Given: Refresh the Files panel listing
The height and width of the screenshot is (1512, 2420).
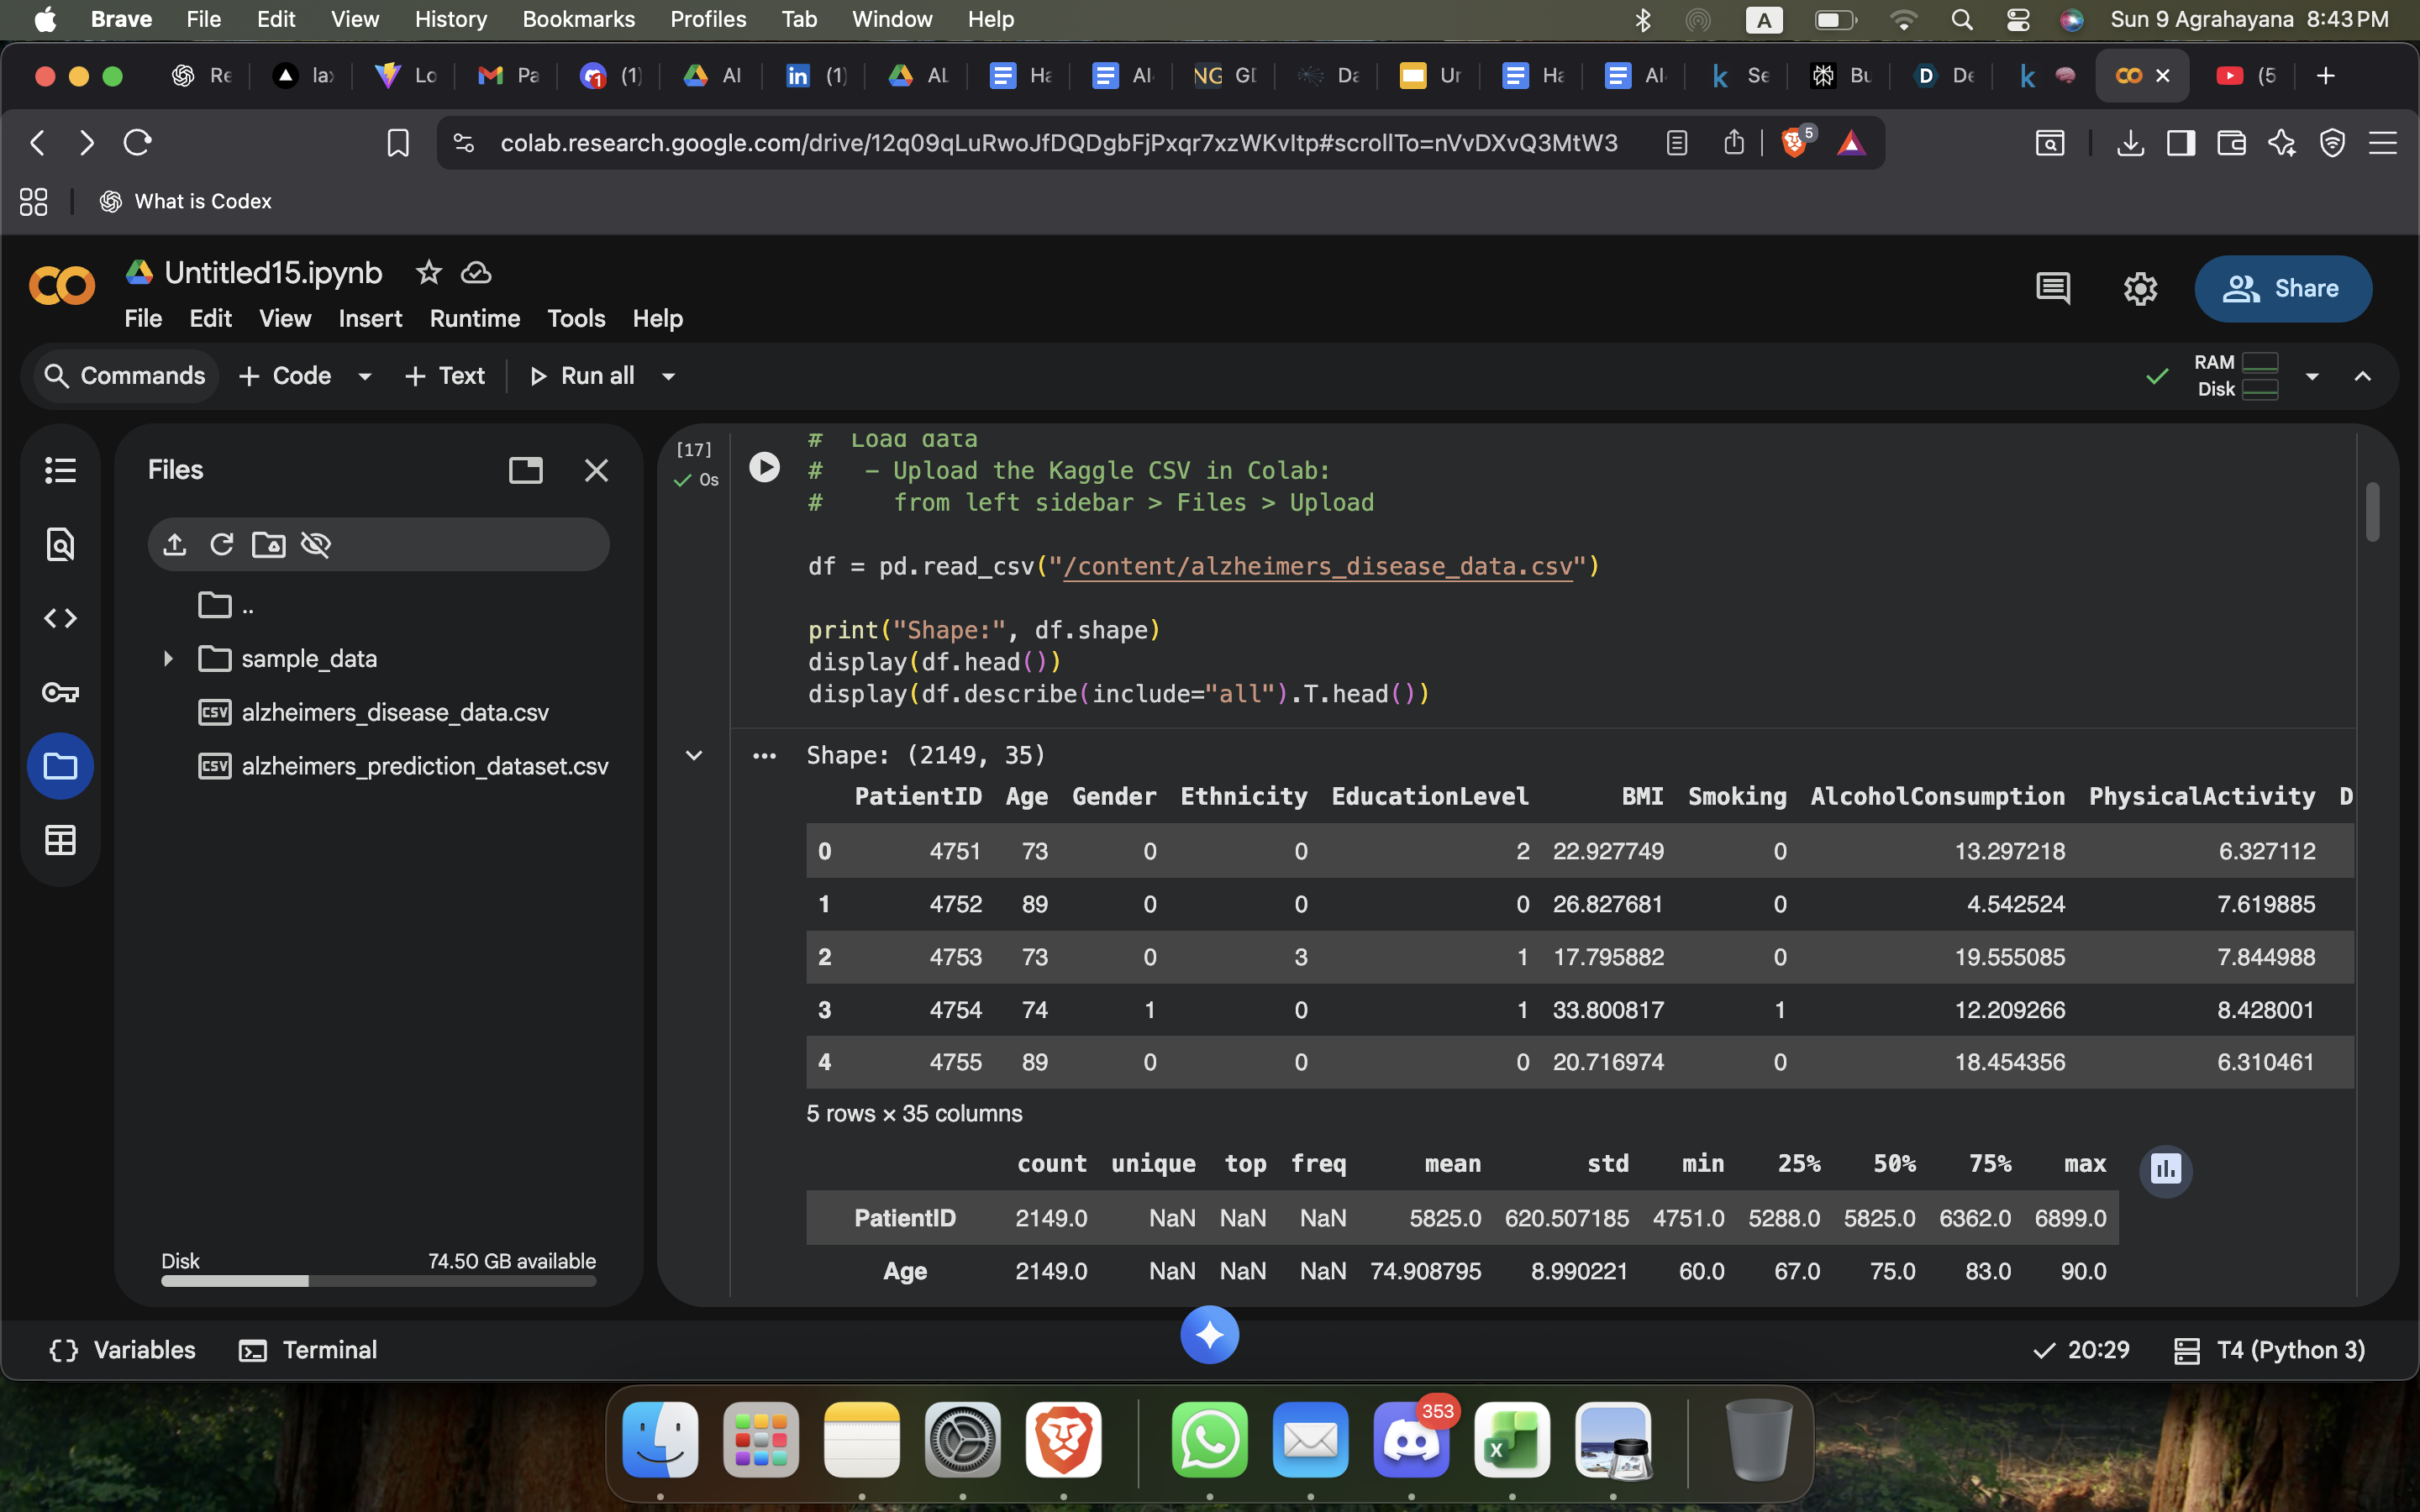Looking at the screenshot, I should pyautogui.click(x=222, y=544).
